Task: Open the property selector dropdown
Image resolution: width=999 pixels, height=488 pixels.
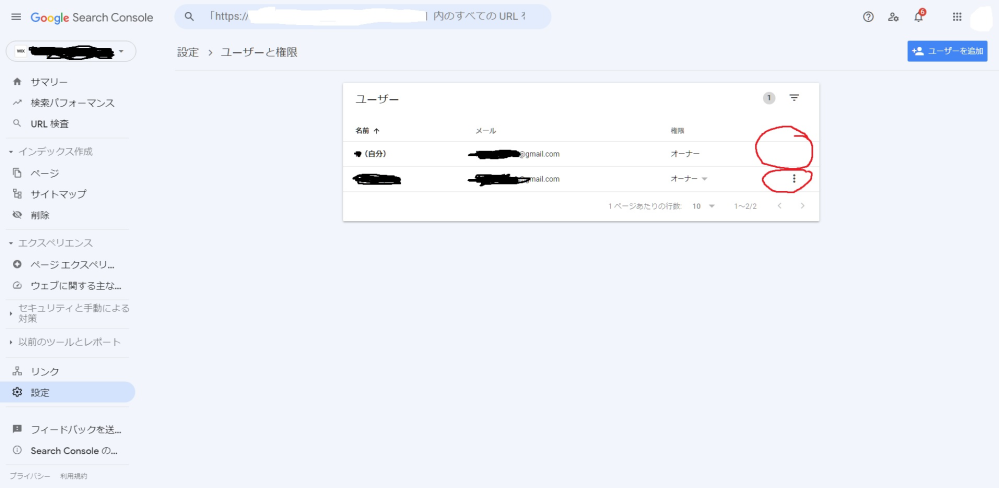Action: (71, 51)
